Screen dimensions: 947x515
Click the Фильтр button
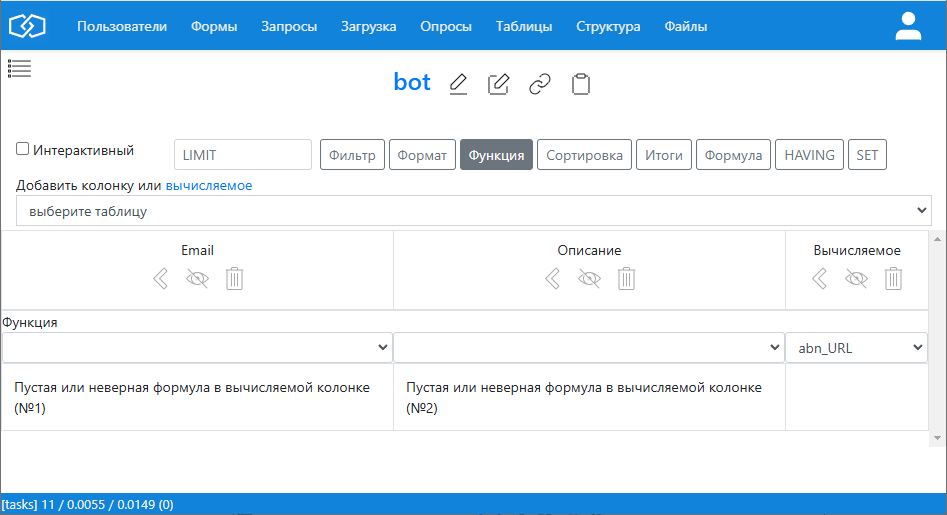pyautogui.click(x=352, y=155)
